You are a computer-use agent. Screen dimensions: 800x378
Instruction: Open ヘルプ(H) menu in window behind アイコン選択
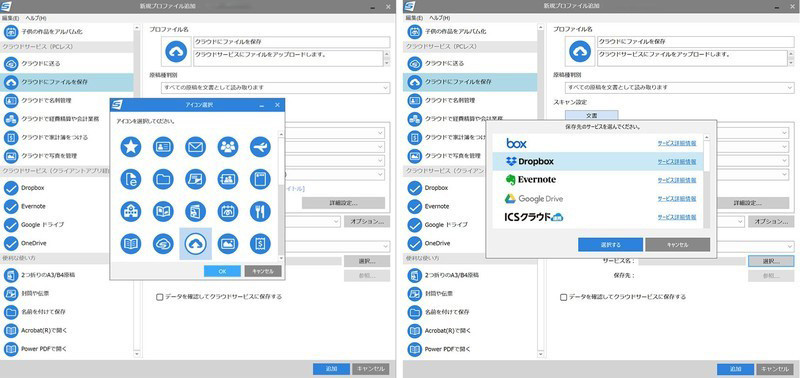coord(36,18)
